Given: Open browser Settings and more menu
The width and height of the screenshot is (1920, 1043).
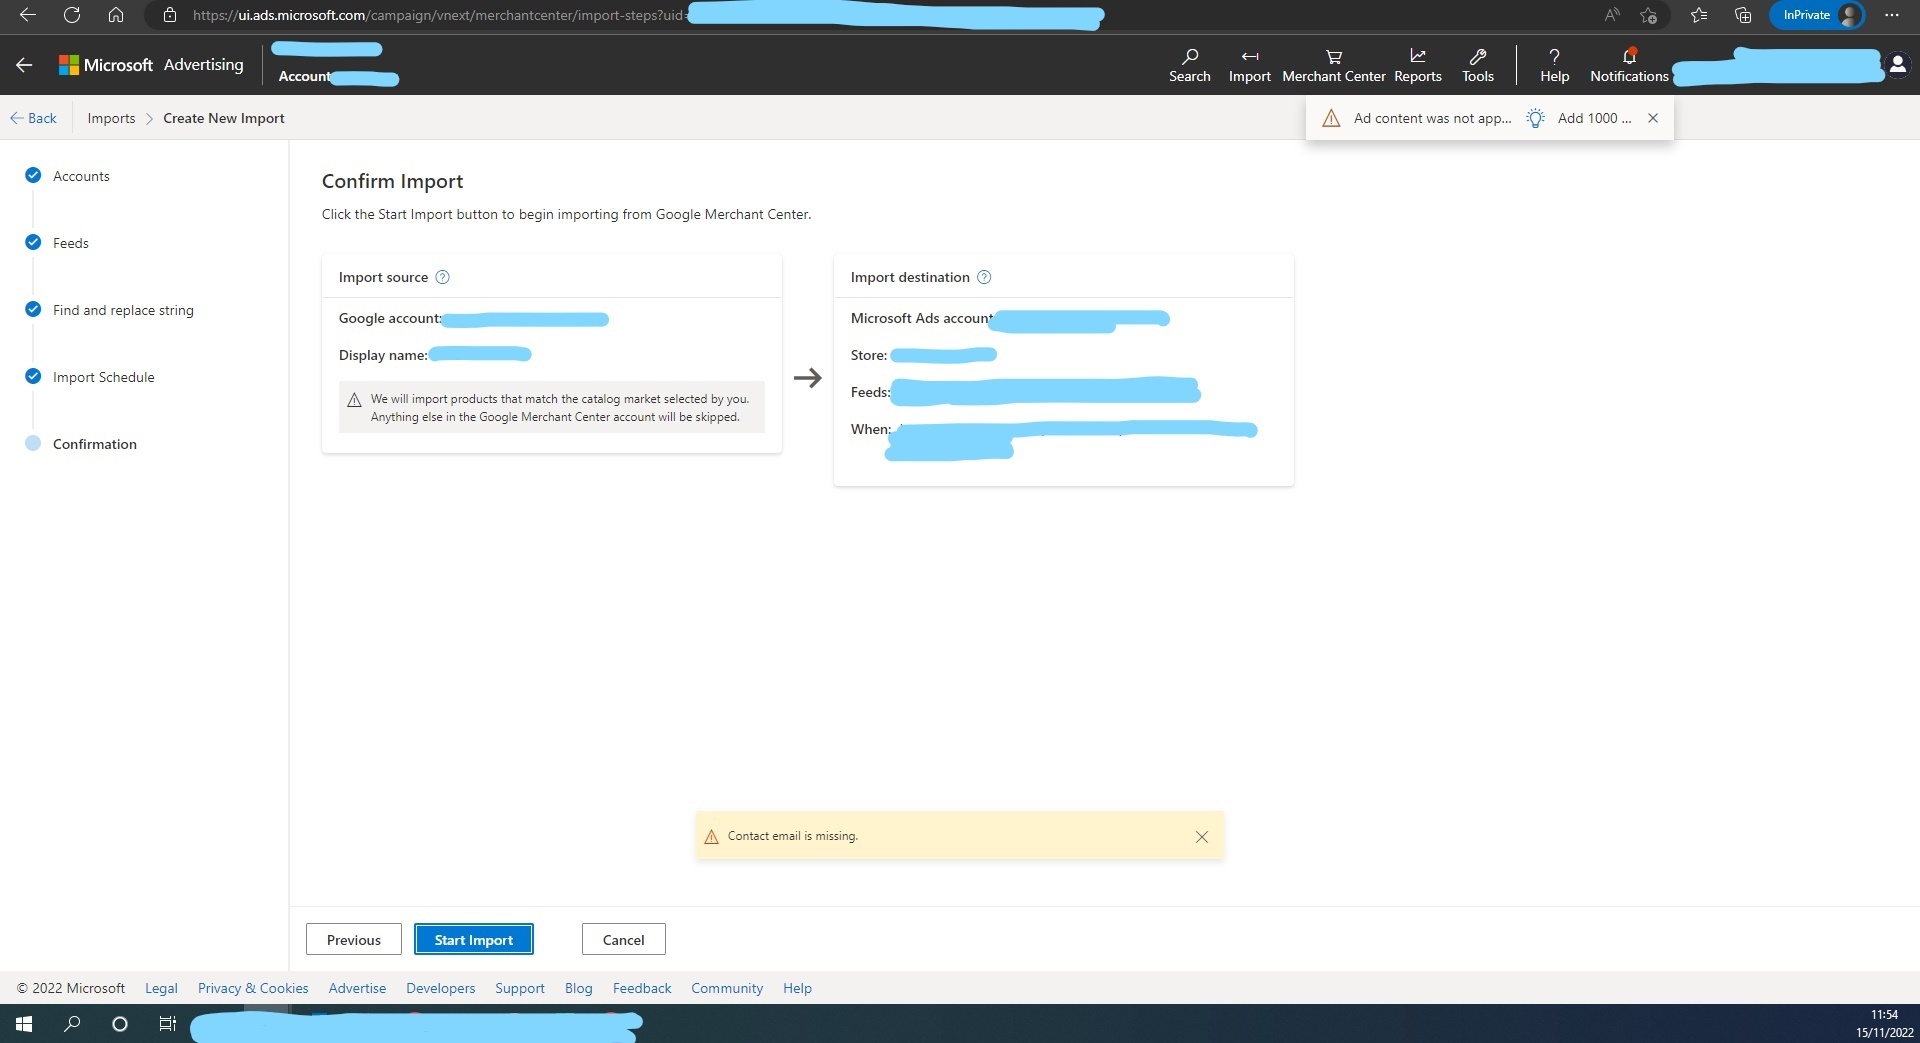Looking at the screenshot, I should click(1891, 15).
